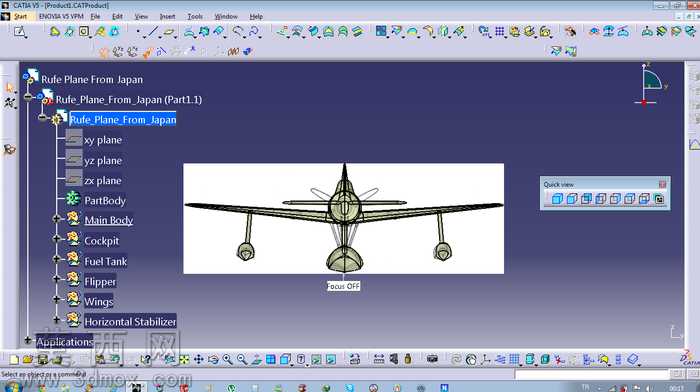Open the Window menu
This screenshot has height=392, width=700.
point(226,17)
